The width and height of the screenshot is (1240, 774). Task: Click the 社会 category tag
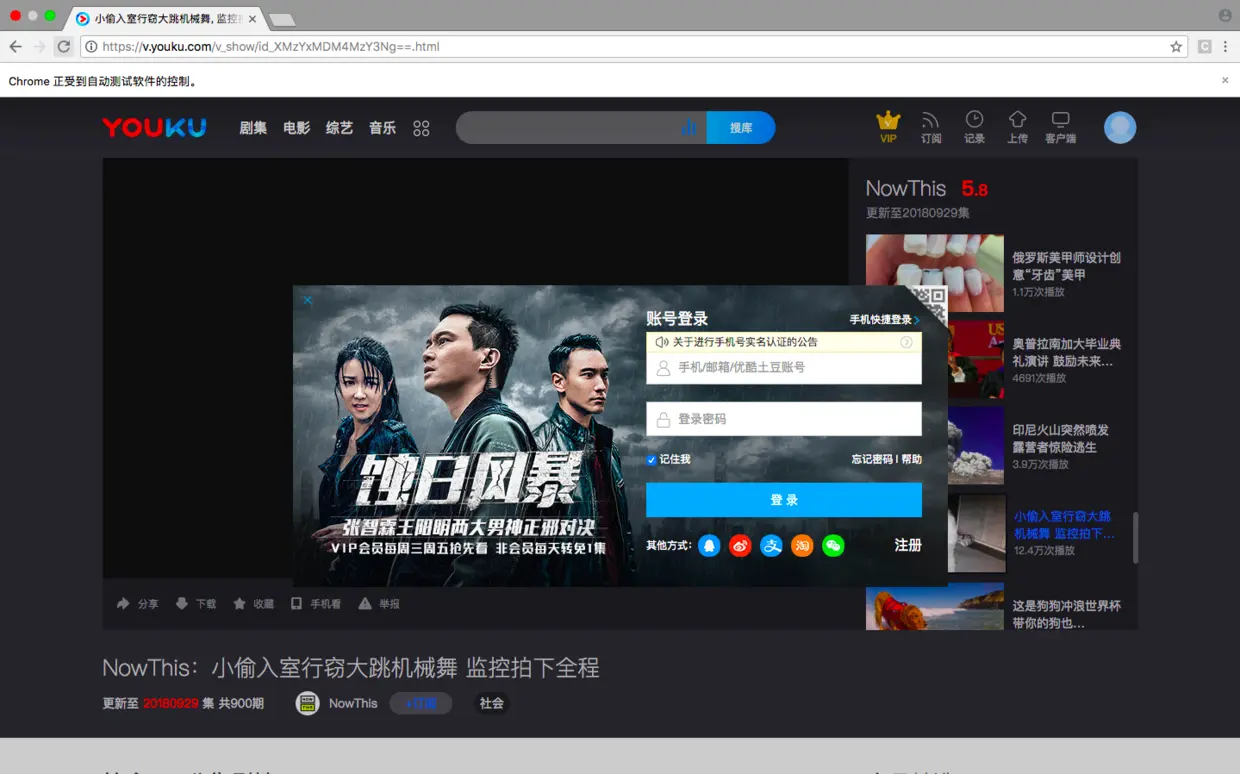492,703
